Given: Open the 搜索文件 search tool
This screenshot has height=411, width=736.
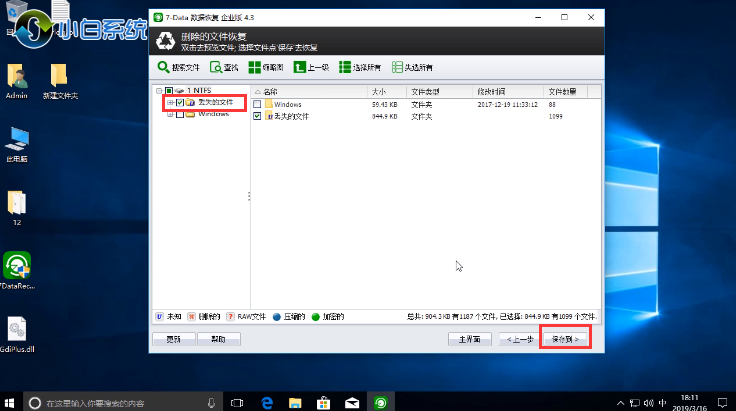Looking at the screenshot, I should point(178,67).
